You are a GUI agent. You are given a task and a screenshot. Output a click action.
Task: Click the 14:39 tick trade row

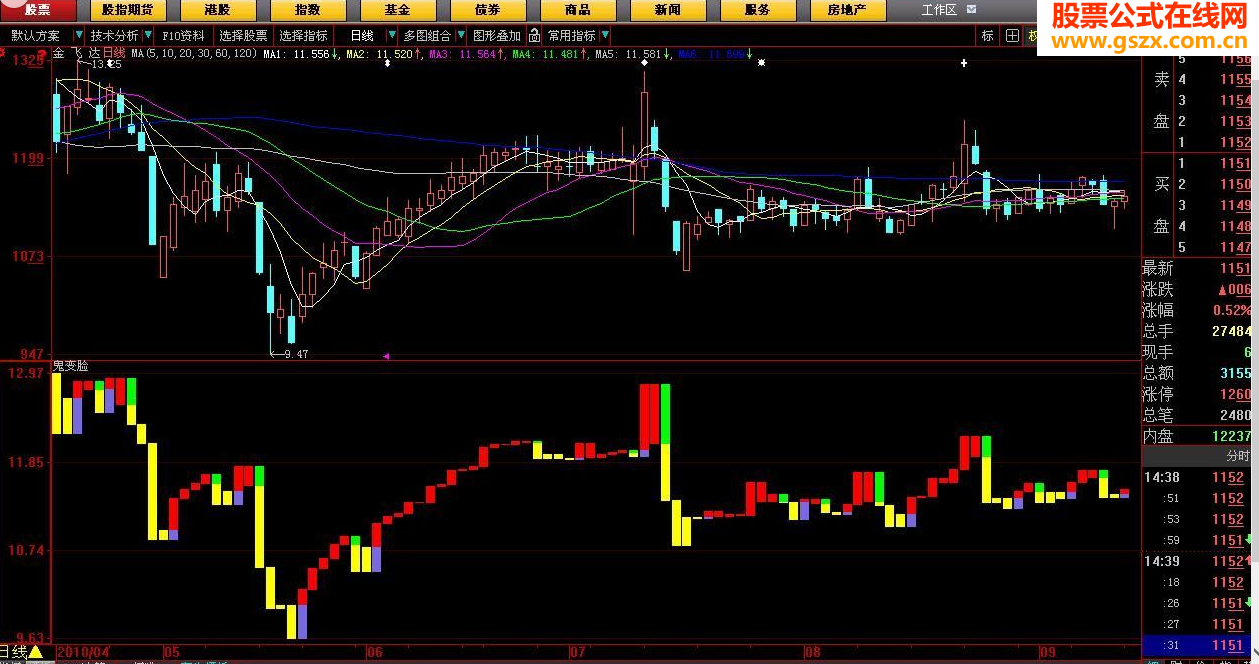tap(1197, 561)
